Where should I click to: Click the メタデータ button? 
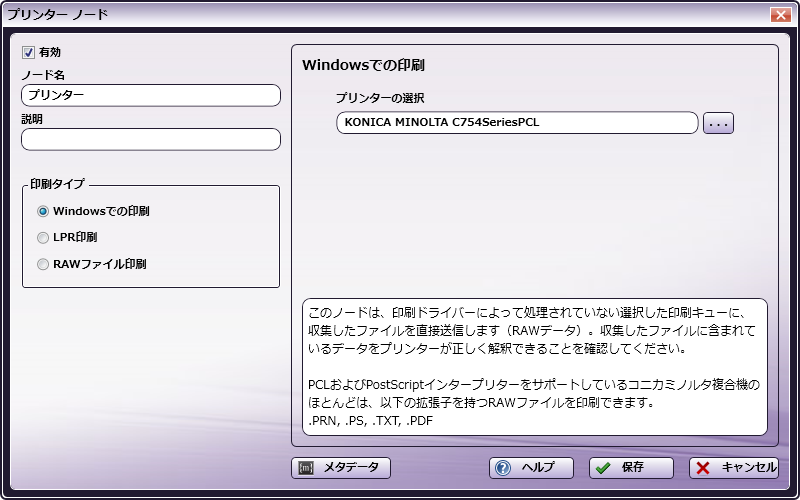[x=341, y=468]
